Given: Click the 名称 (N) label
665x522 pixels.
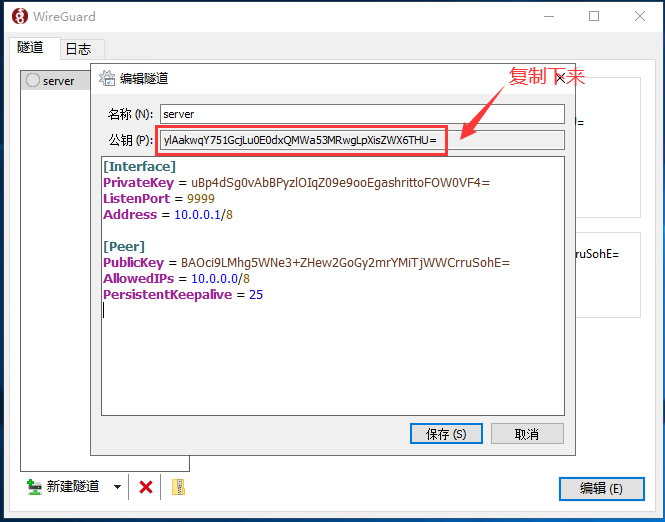Looking at the screenshot, I should point(130,114).
